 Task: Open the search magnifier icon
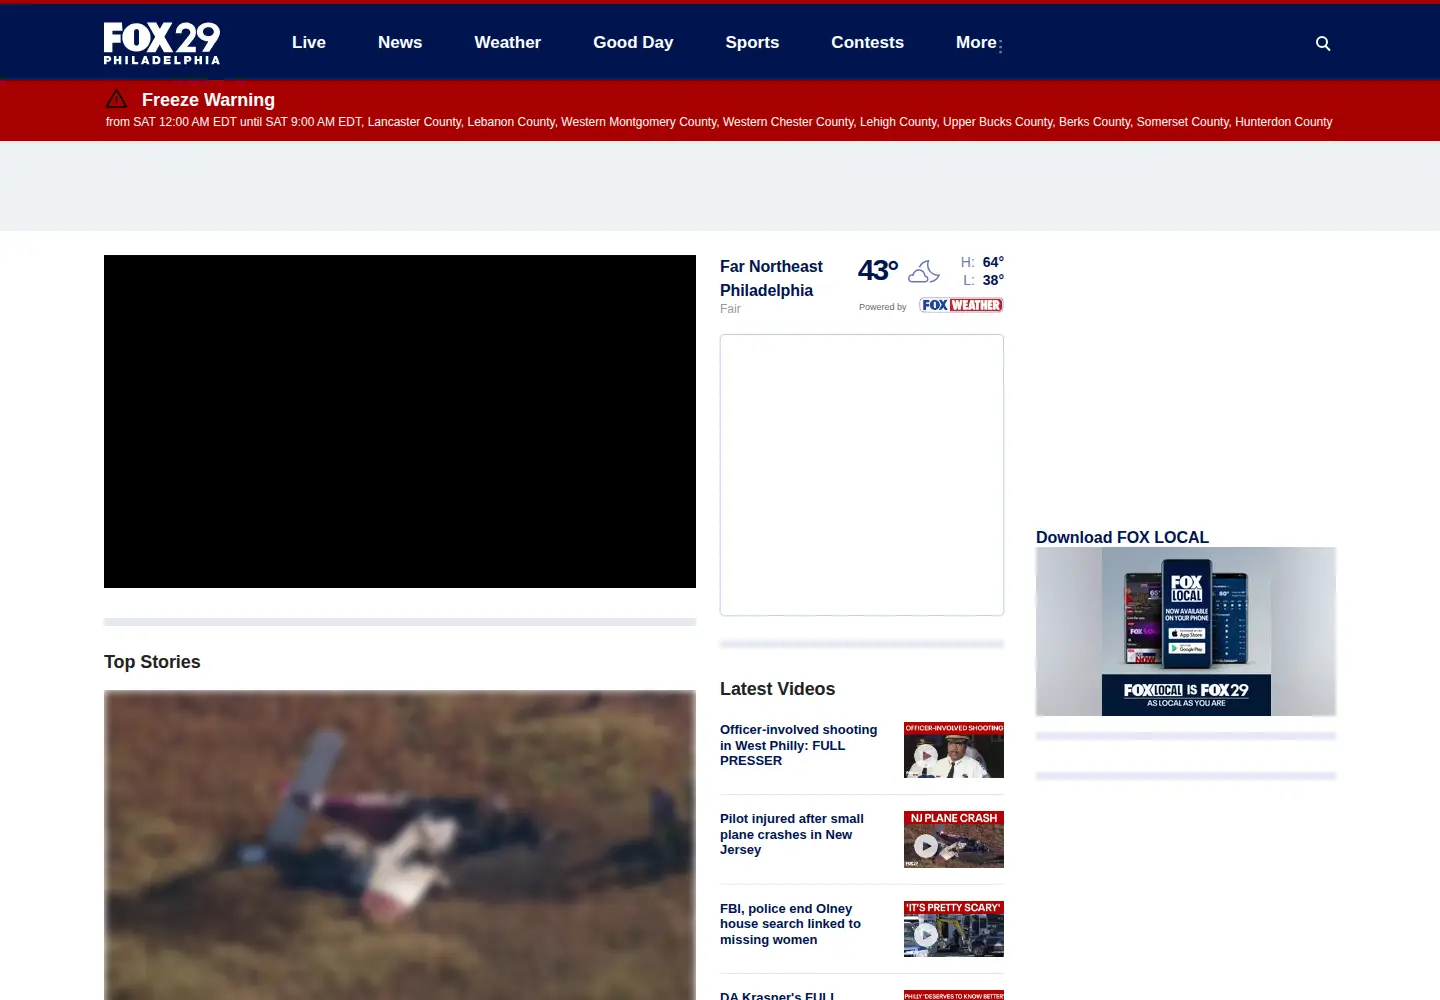point(1323,43)
